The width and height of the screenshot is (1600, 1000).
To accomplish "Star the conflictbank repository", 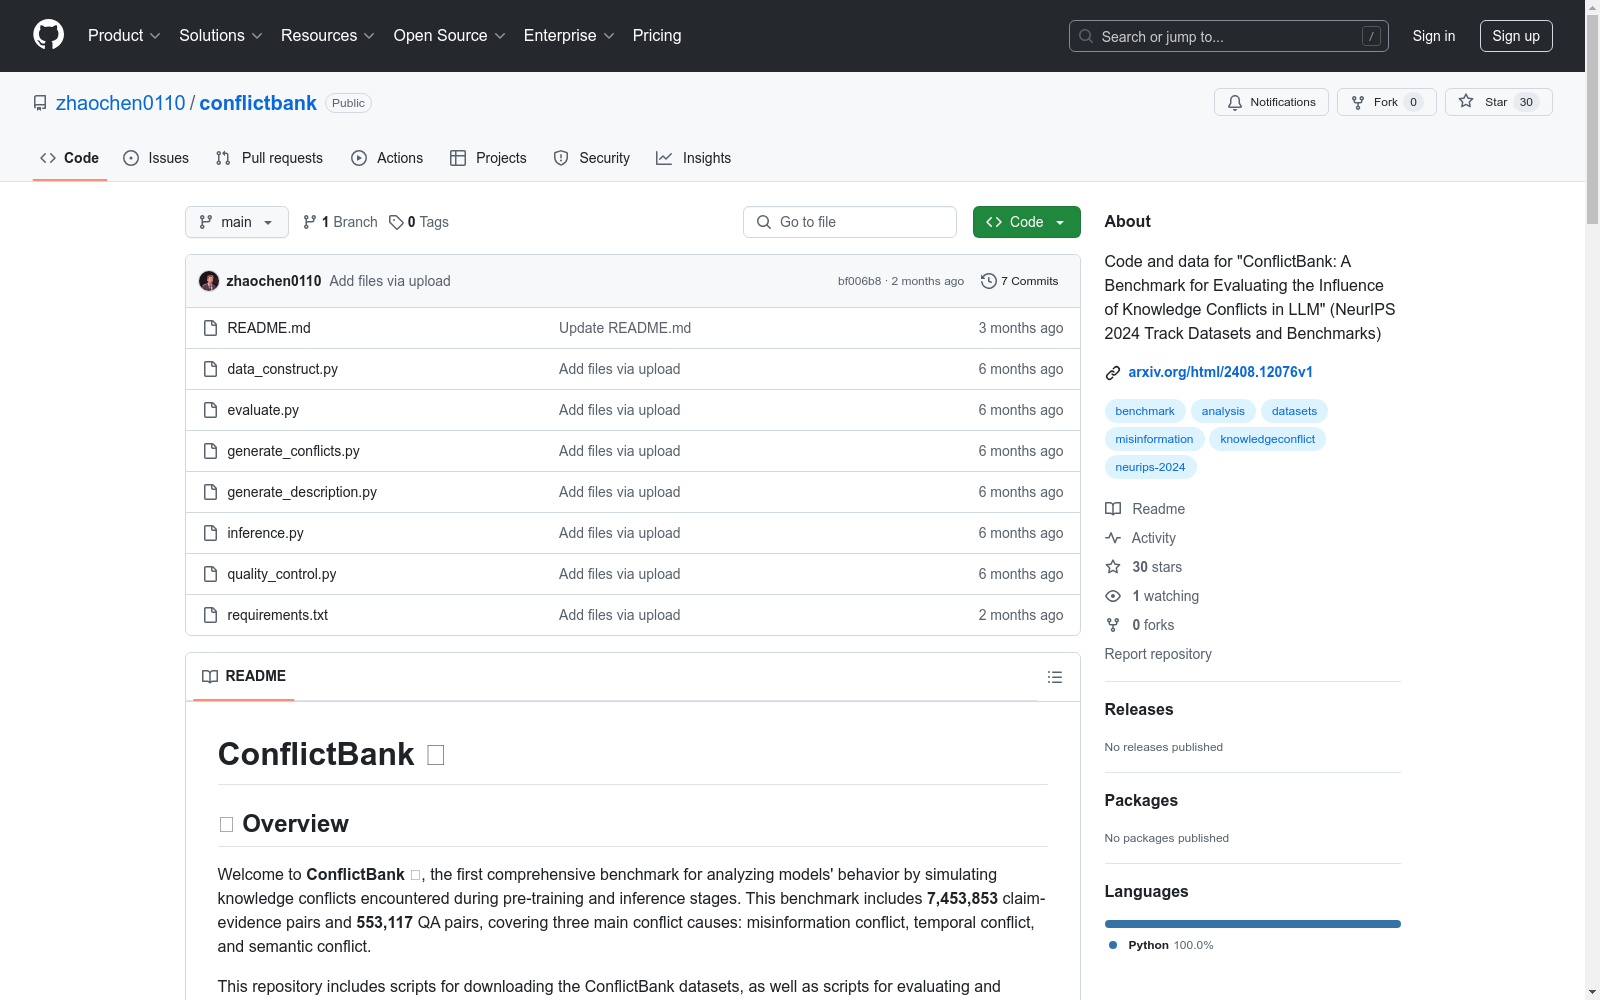I will click(x=1497, y=102).
